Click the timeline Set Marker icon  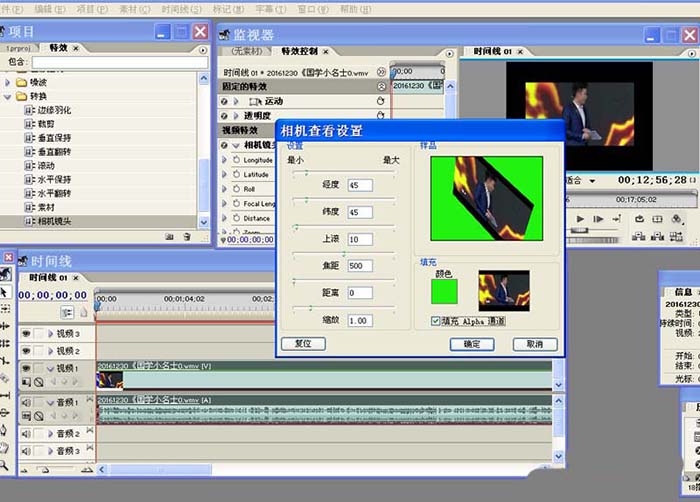(84, 312)
